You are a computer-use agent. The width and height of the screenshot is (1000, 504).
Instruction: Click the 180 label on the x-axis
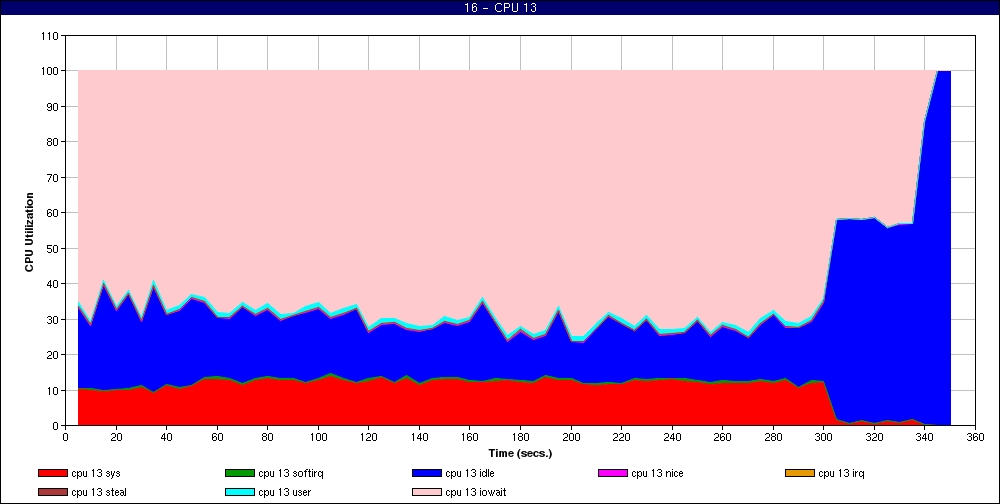click(520, 438)
